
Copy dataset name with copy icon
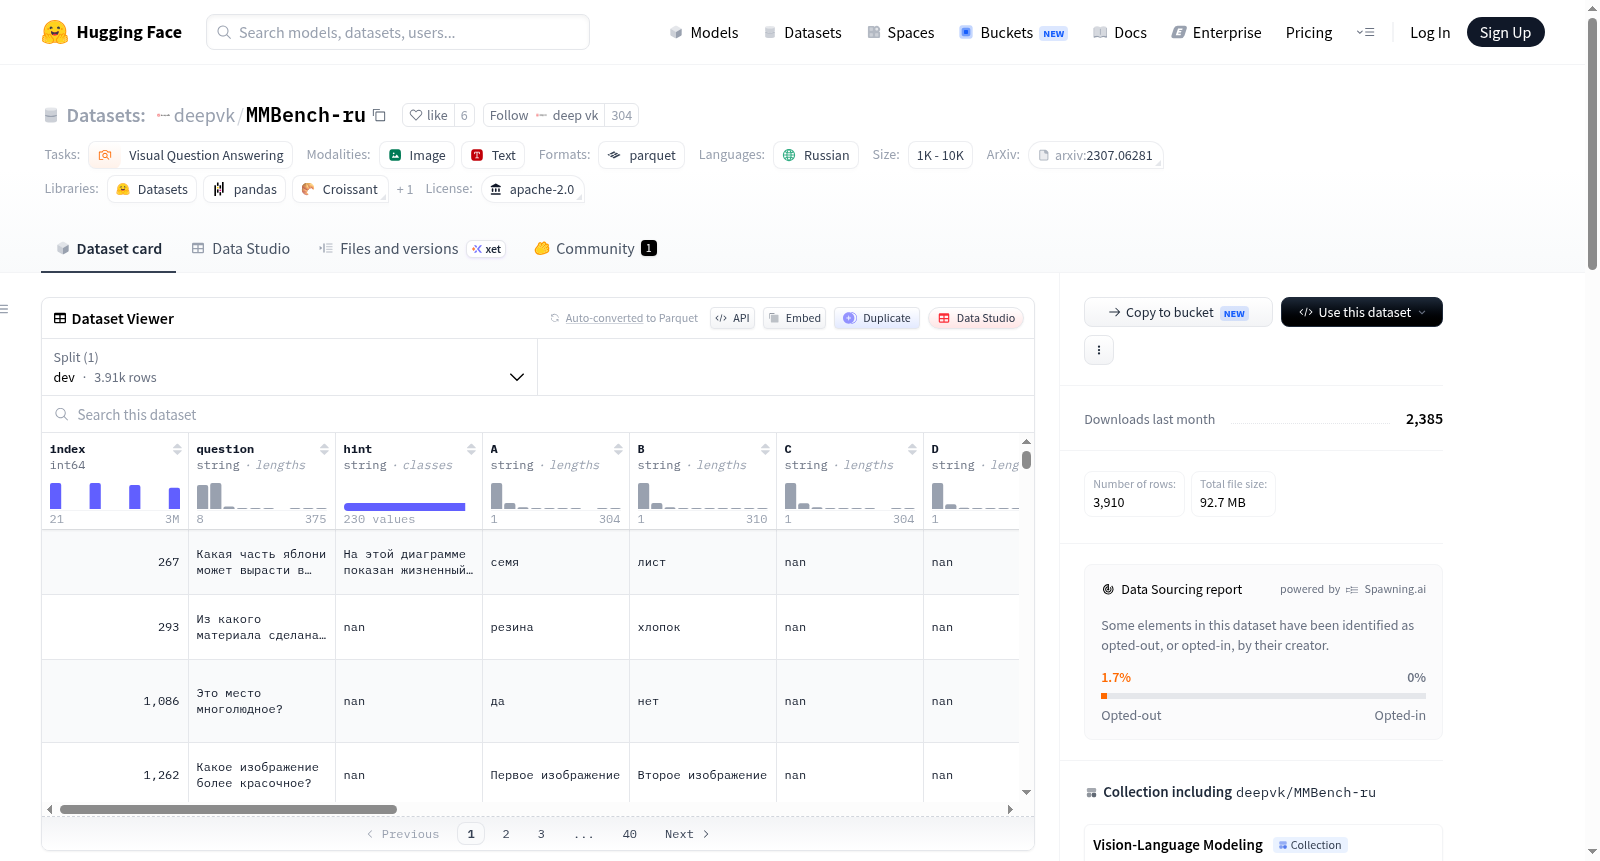point(379,115)
